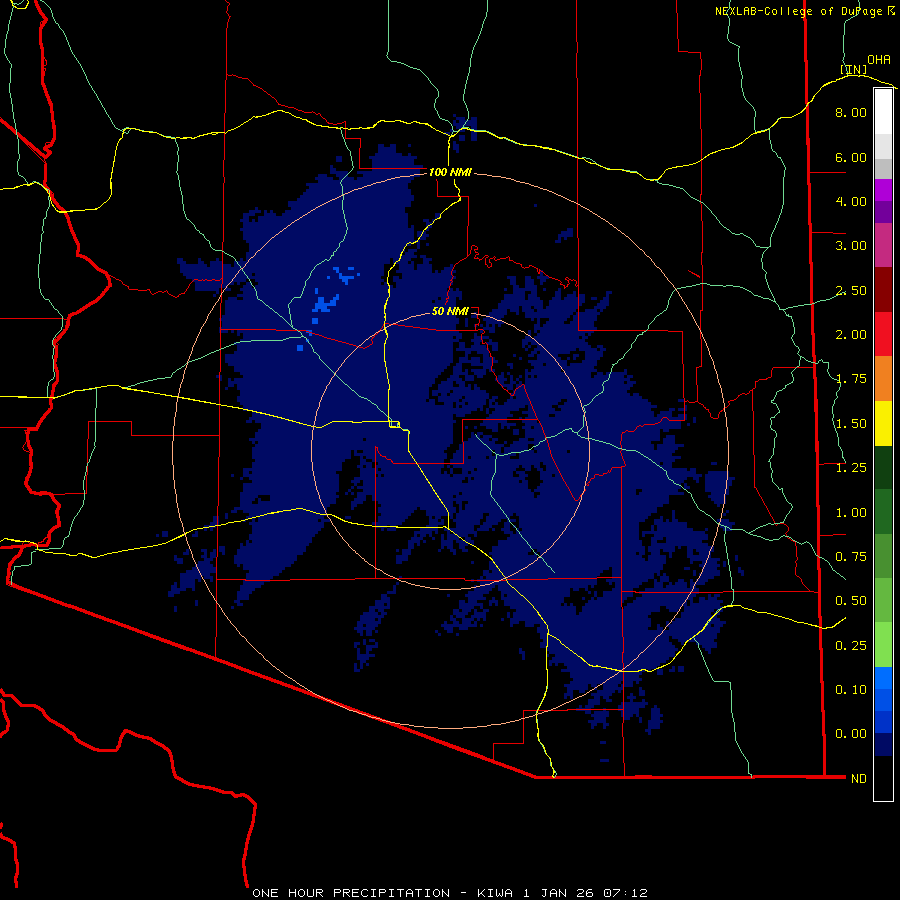The height and width of the screenshot is (900, 900).
Task: Click the 2.50 legend value
Action: pyautogui.click(x=851, y=290)
